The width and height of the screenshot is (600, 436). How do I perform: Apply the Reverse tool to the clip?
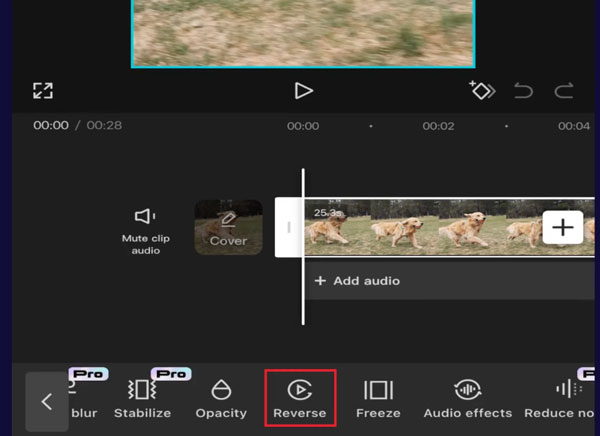[300, 398]
